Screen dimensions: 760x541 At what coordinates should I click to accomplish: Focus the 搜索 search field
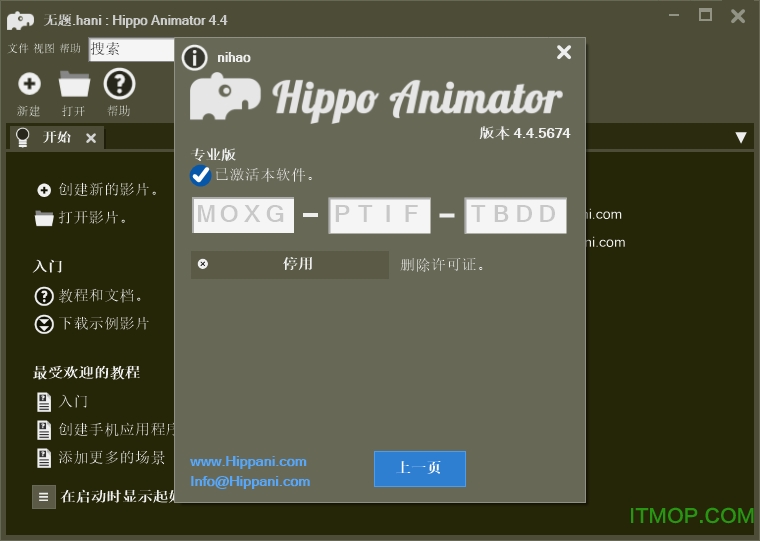click(131, 49)
